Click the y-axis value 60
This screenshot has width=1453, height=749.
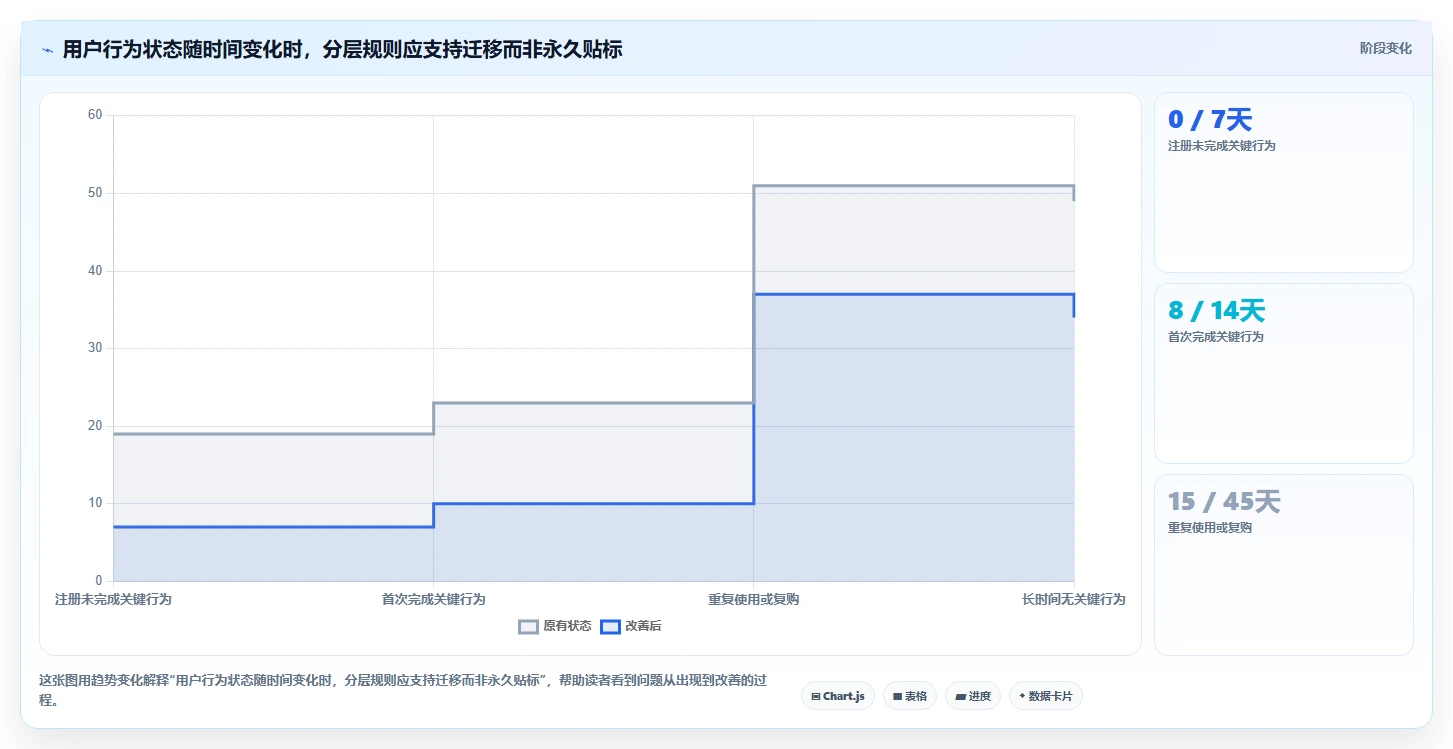[95, 115]
